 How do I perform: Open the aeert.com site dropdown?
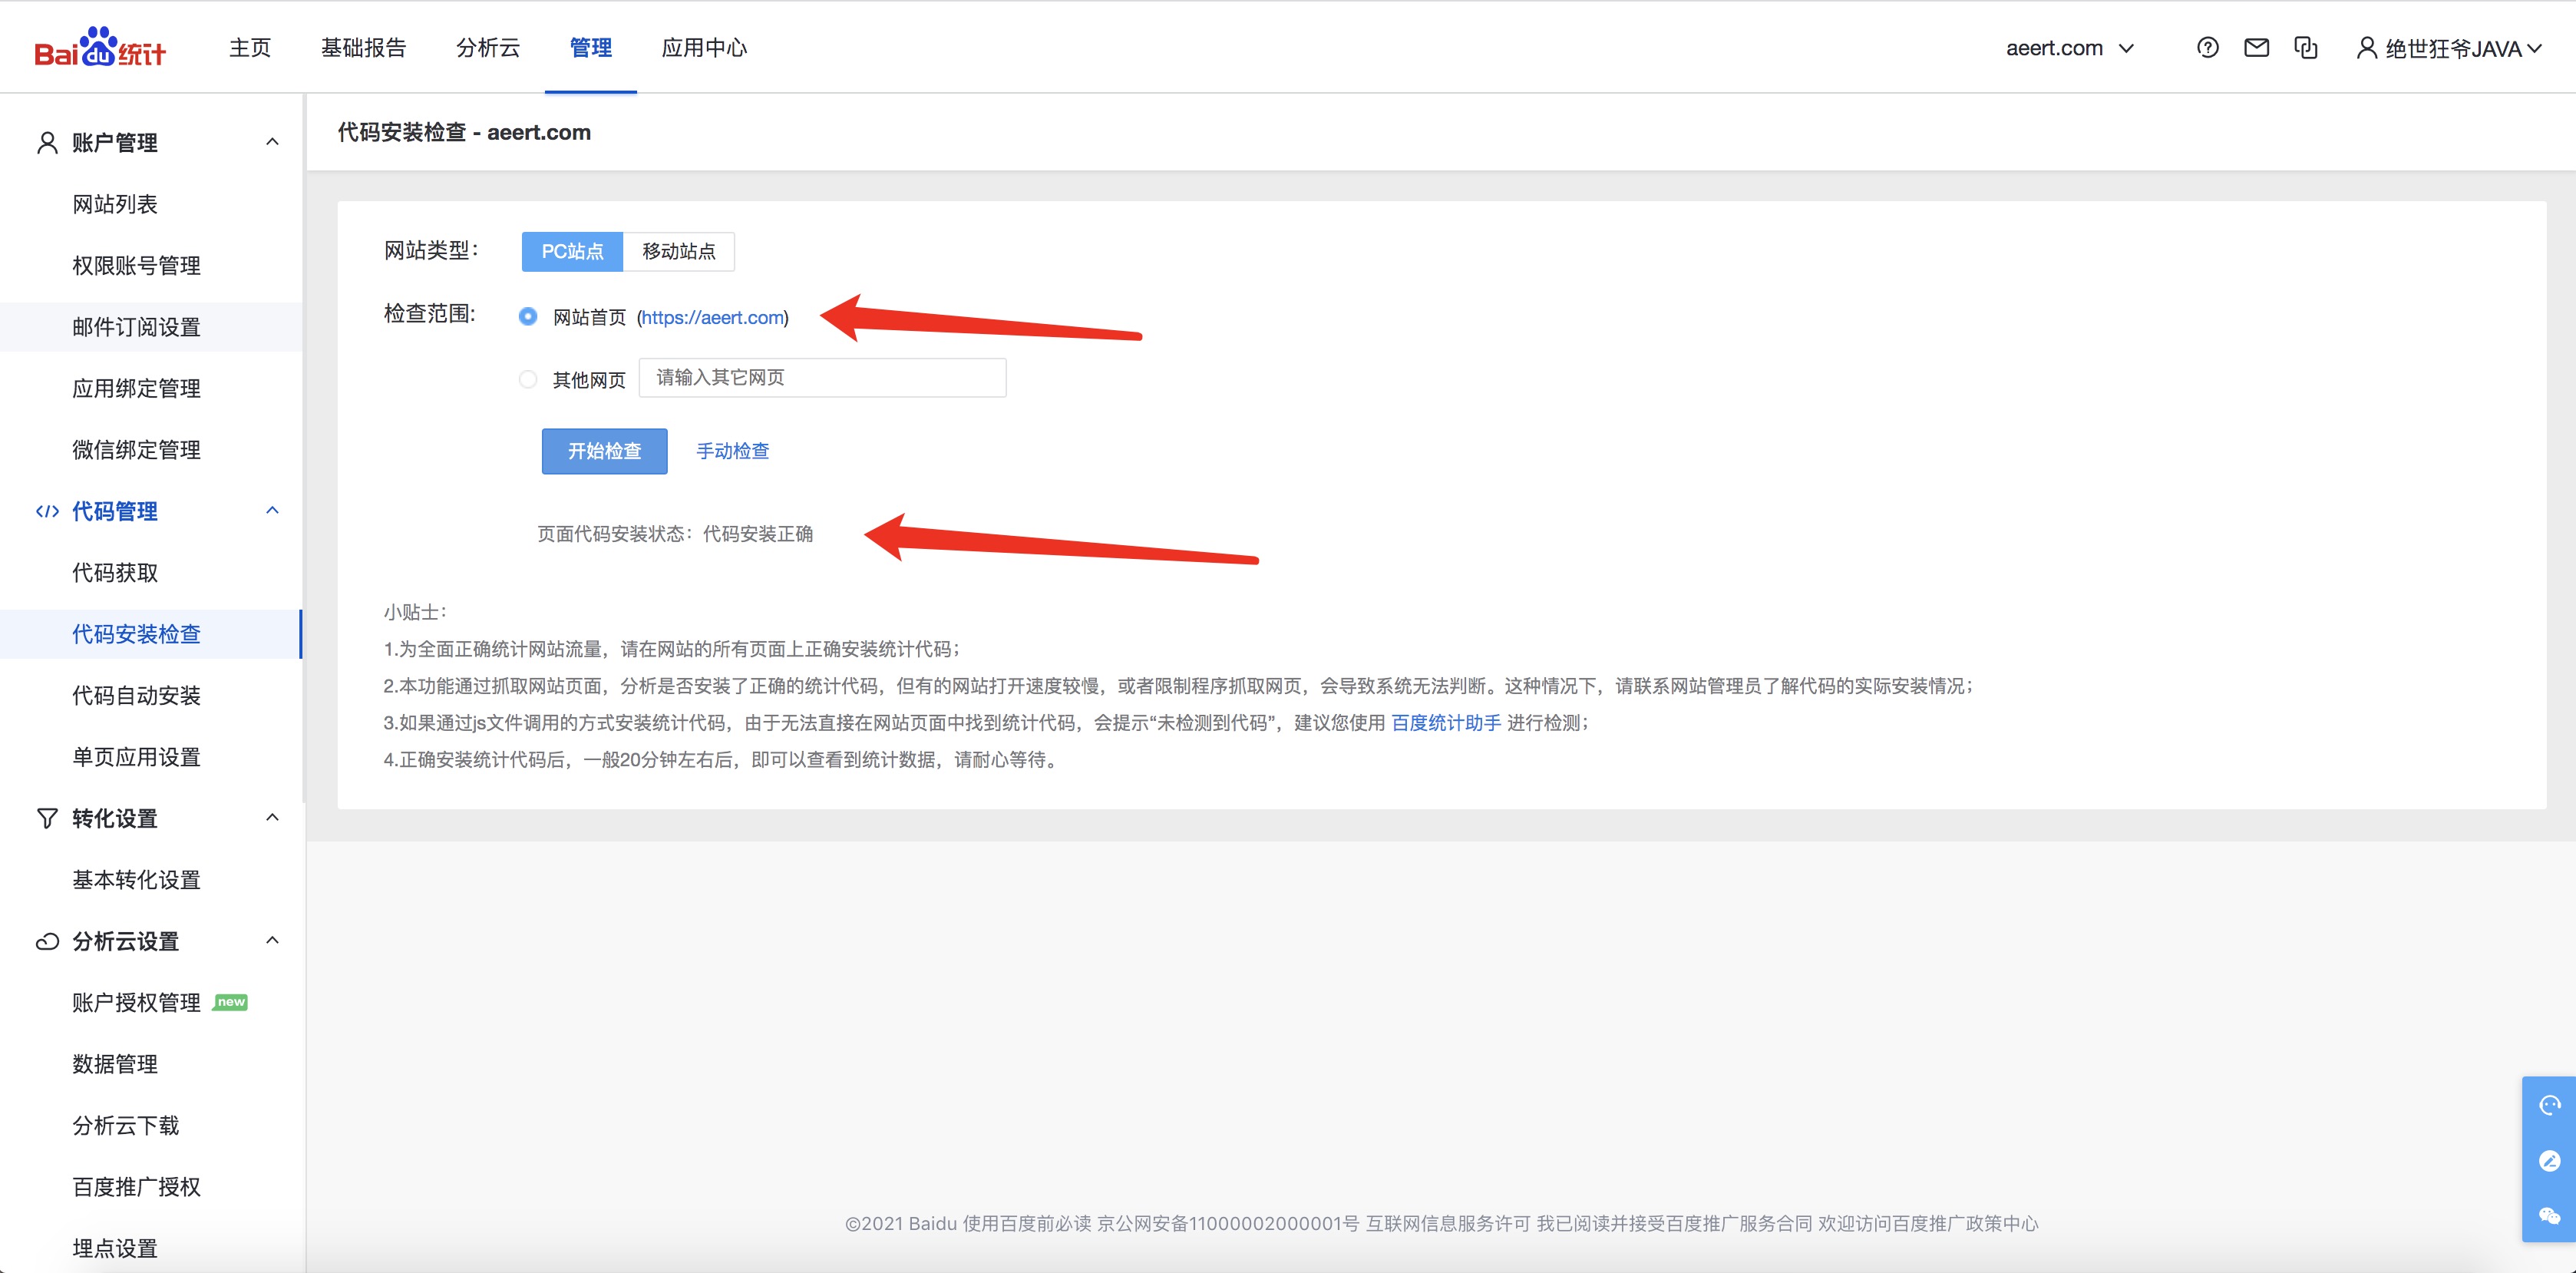[2069, 48]
